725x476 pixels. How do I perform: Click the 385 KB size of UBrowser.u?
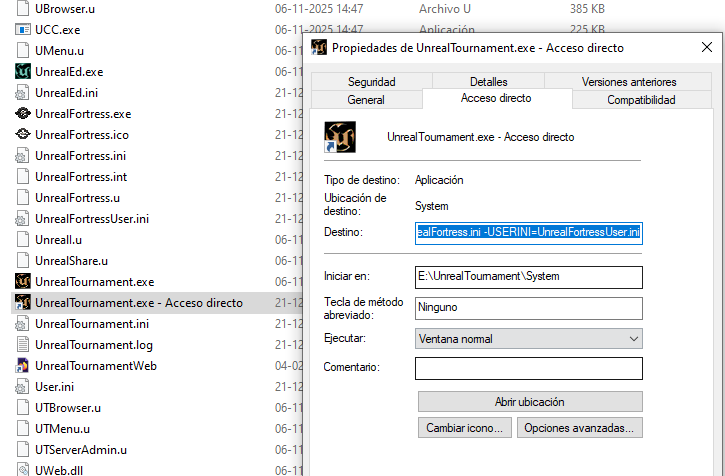click(587, 8)
